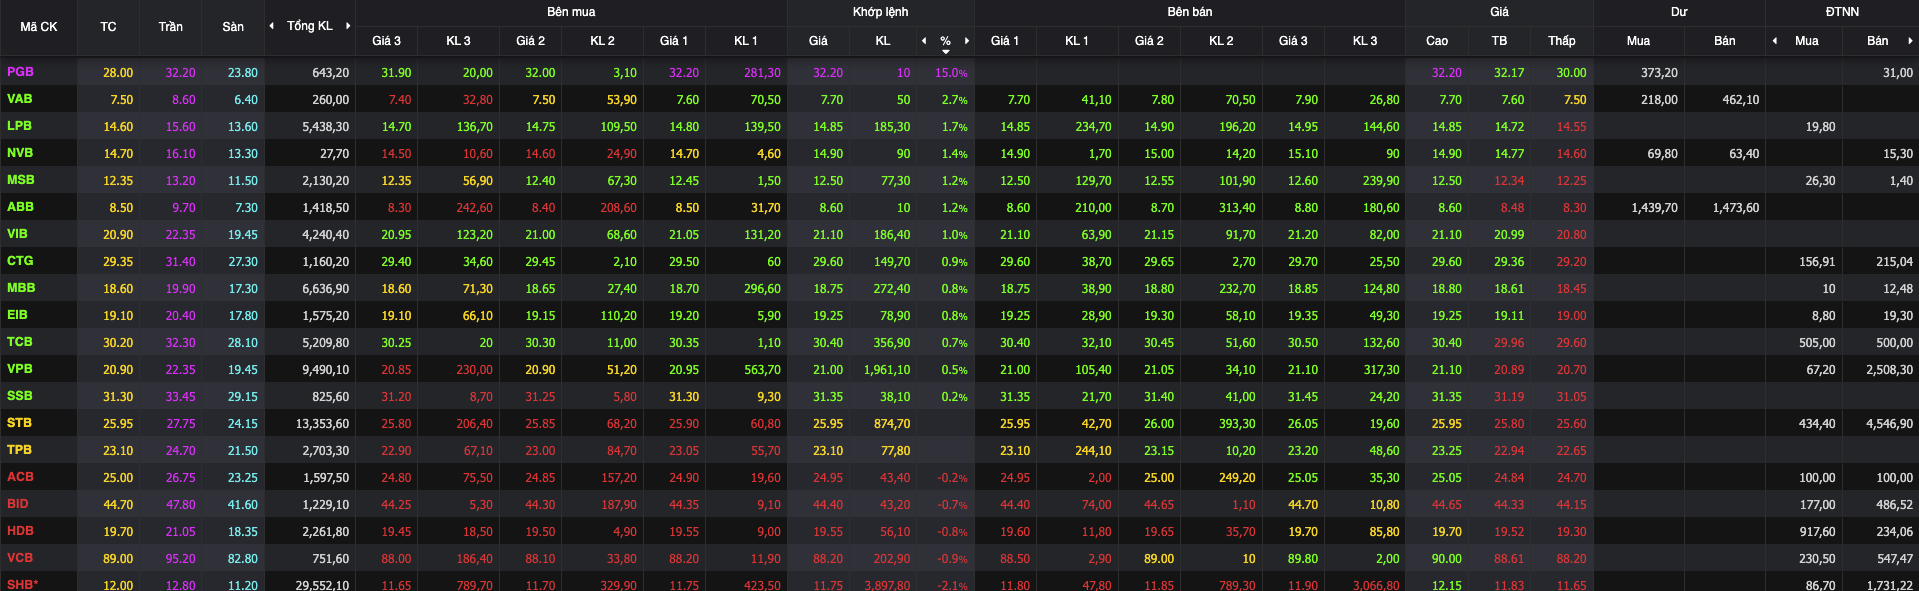Click MBB total volume 6,636,90
The width and height of the screenshot is (1919, 591).
coord(326,289)
